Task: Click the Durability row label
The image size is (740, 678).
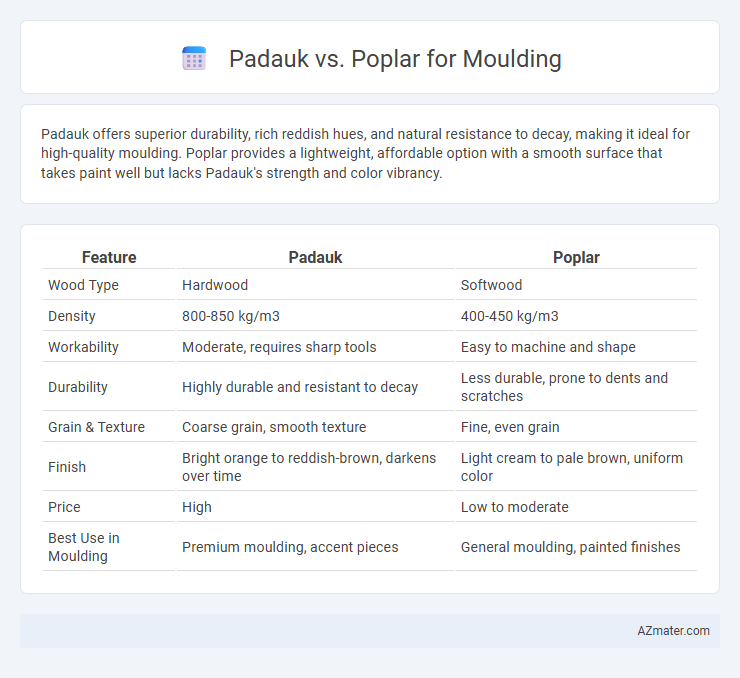Action: pyautogui.click(x=78, y=387)
